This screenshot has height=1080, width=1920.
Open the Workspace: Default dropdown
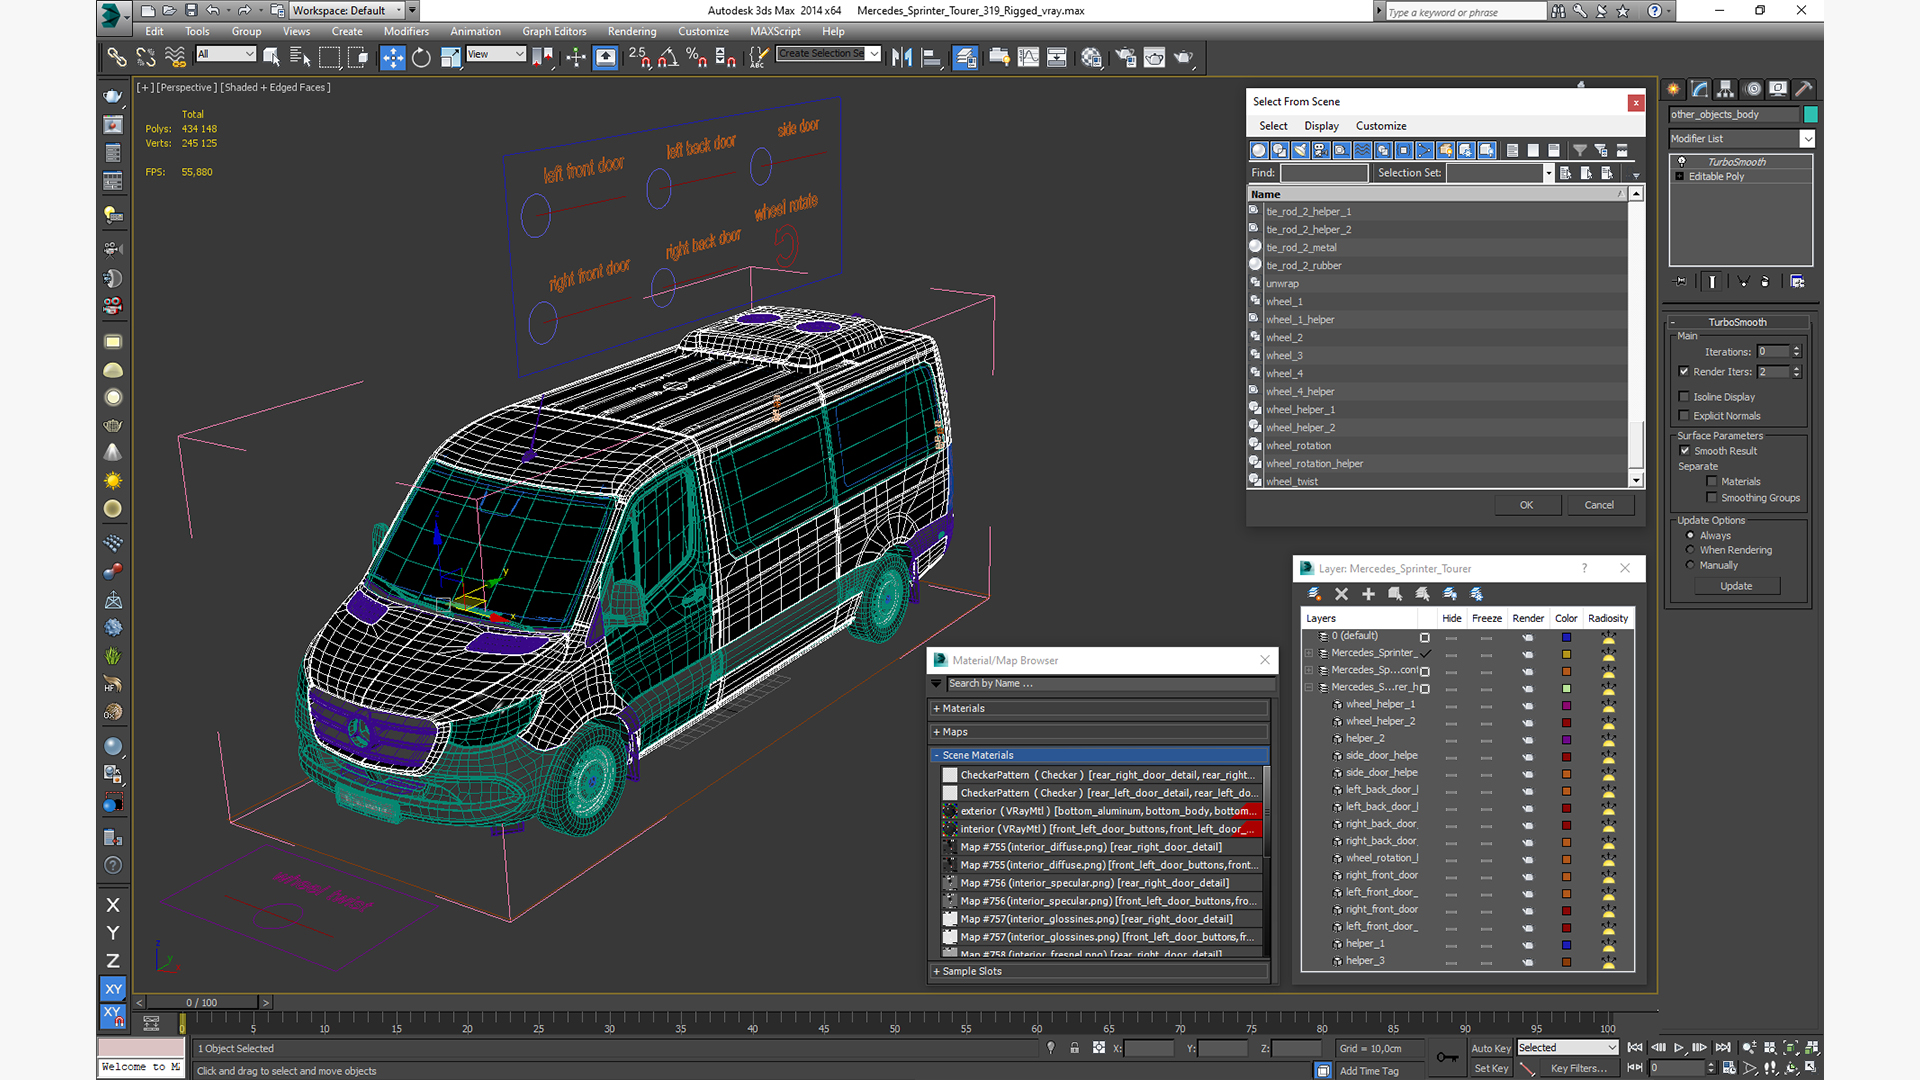pyautogui.click(x=353, y=11)
